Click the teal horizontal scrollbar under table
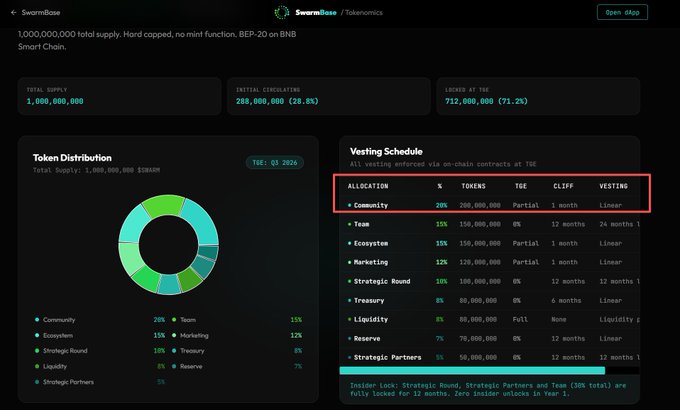The image size is (680, 410). [472, 371]
